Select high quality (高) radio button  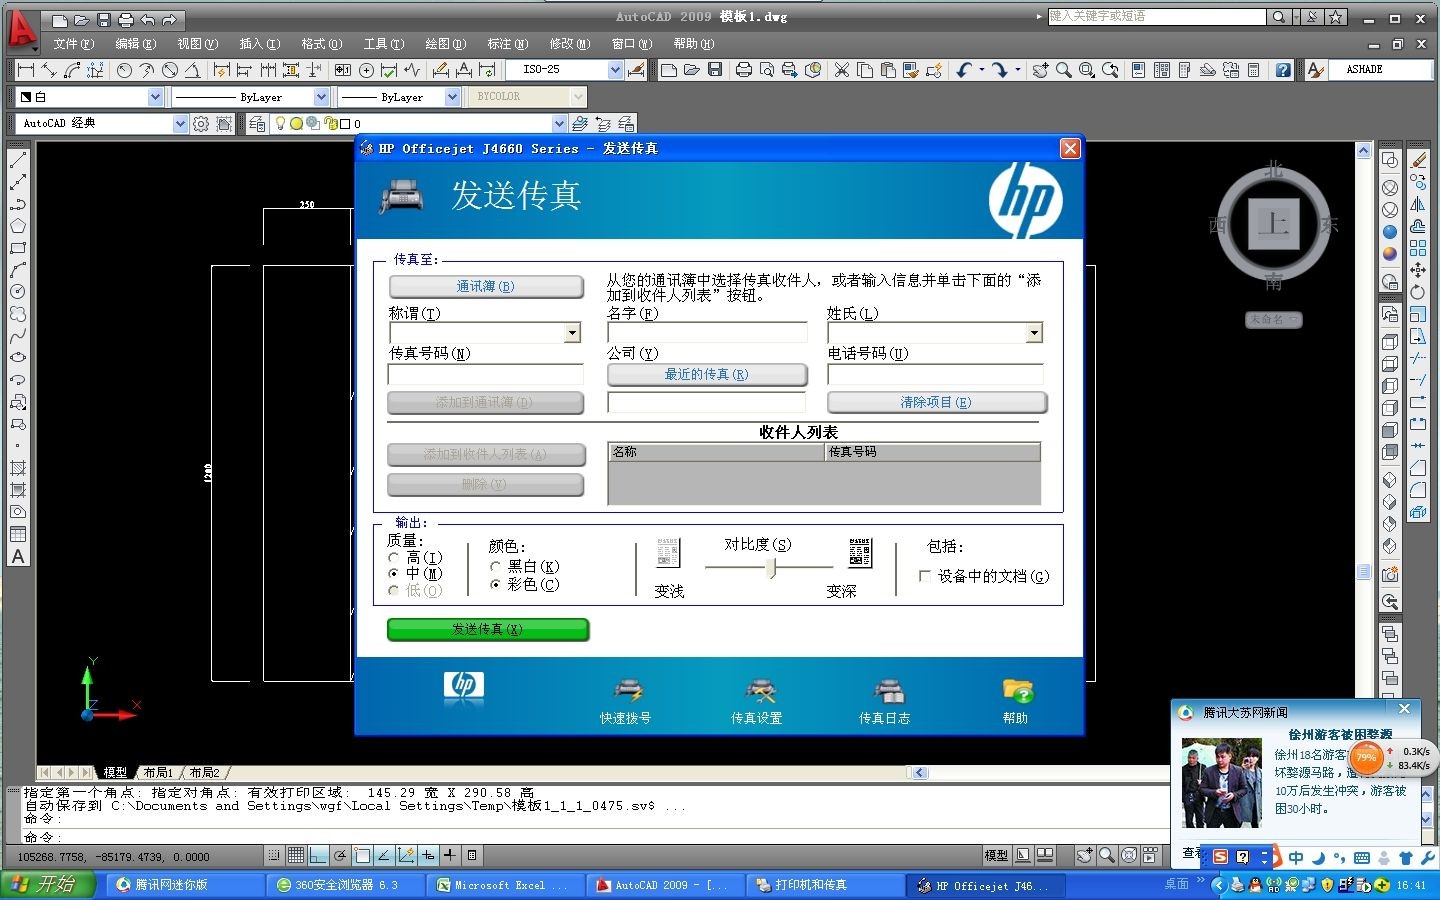(x=394, y=558)
